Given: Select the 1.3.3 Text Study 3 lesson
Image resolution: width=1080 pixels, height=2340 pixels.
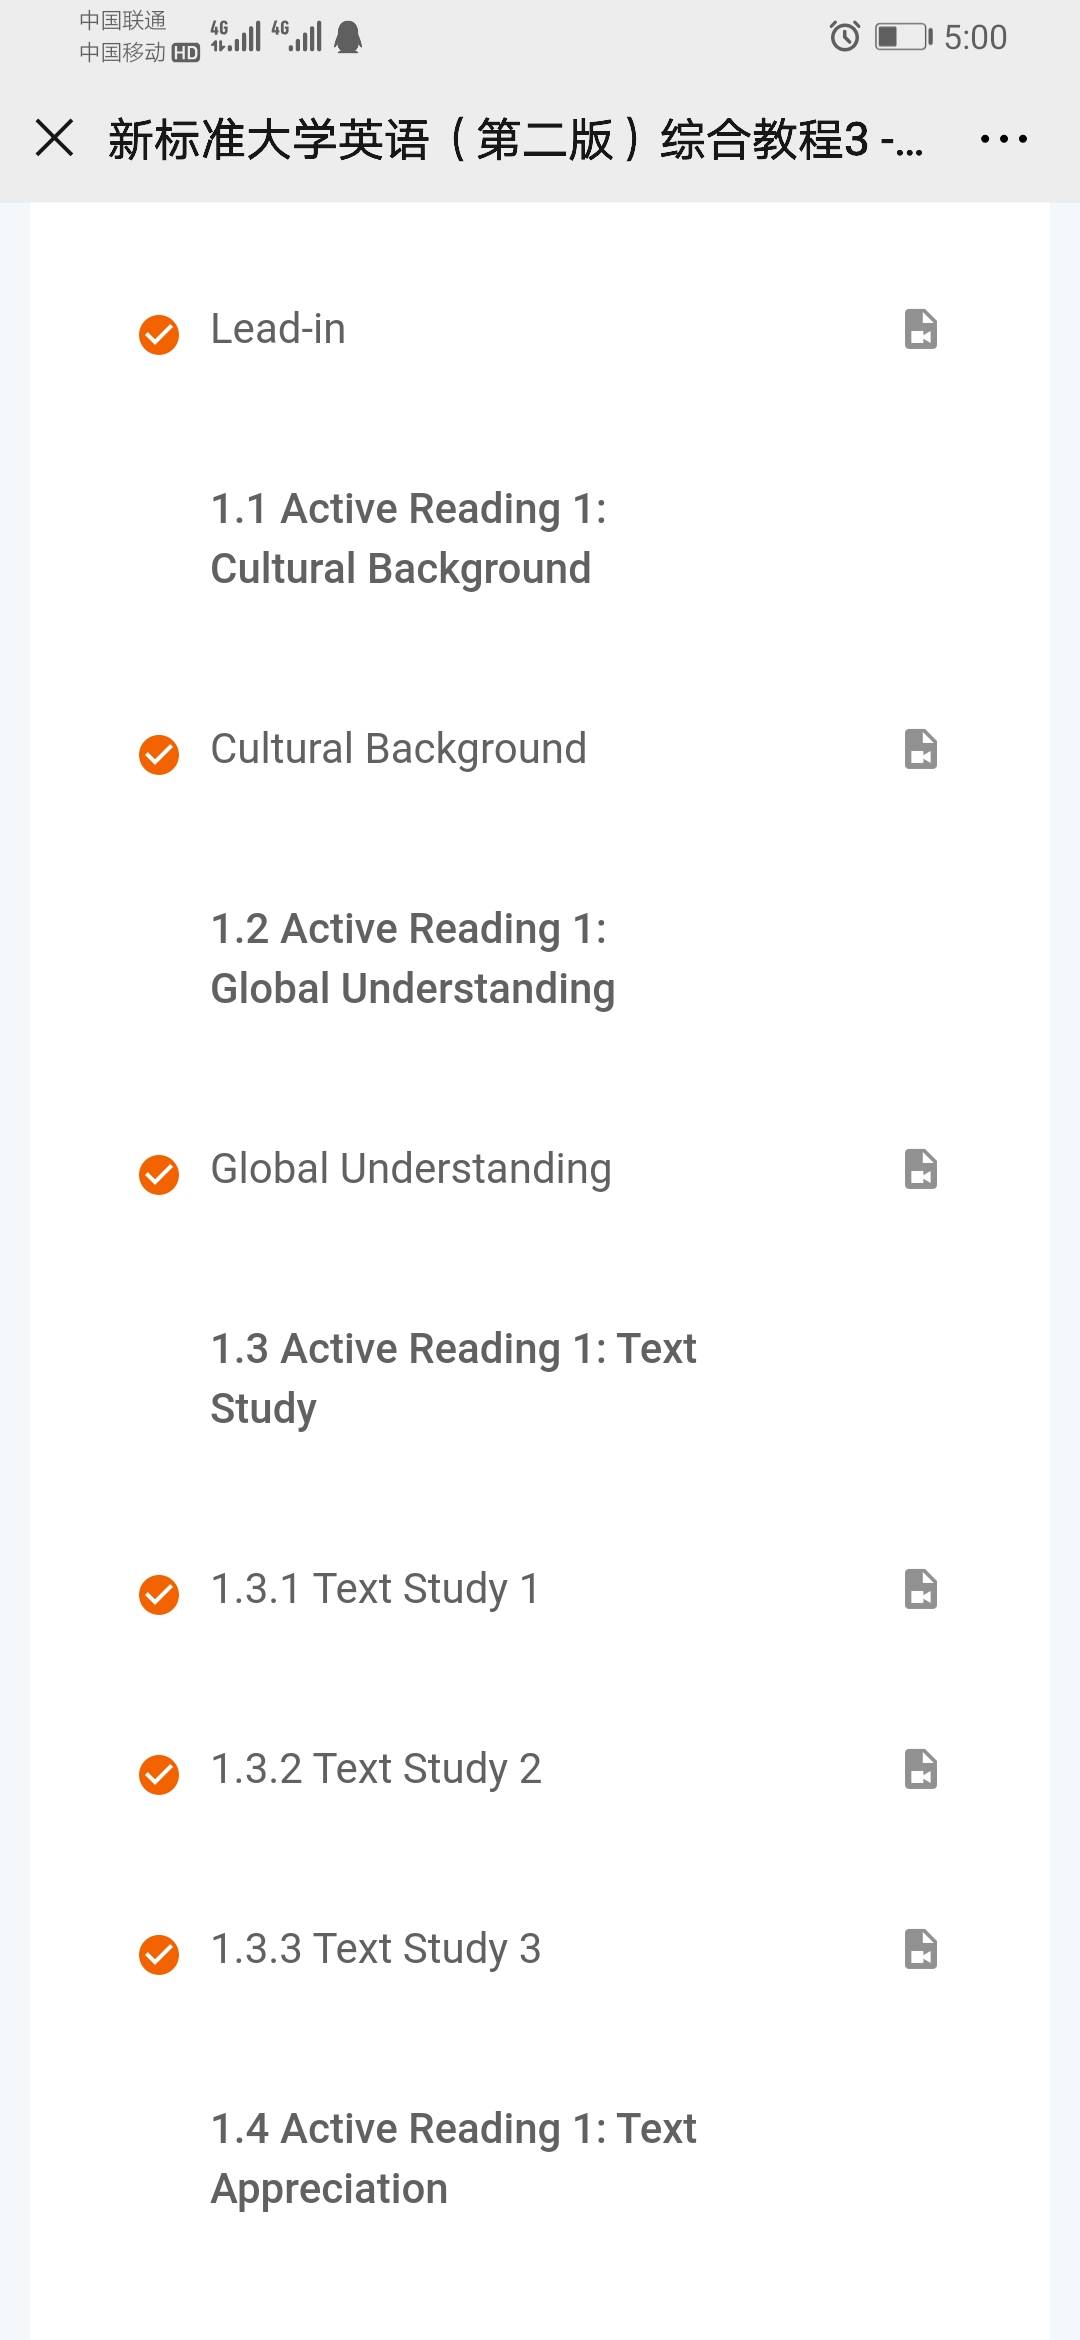Looking at the screenshot, I should (376, 1949).
